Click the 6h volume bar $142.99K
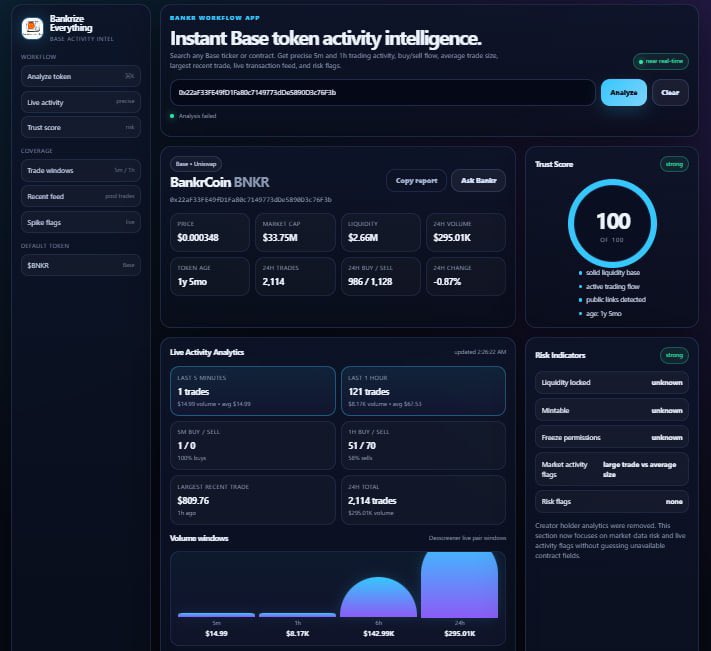Image resolution: width=711 pixels, height=651 pixels. (x=378, y=597)
